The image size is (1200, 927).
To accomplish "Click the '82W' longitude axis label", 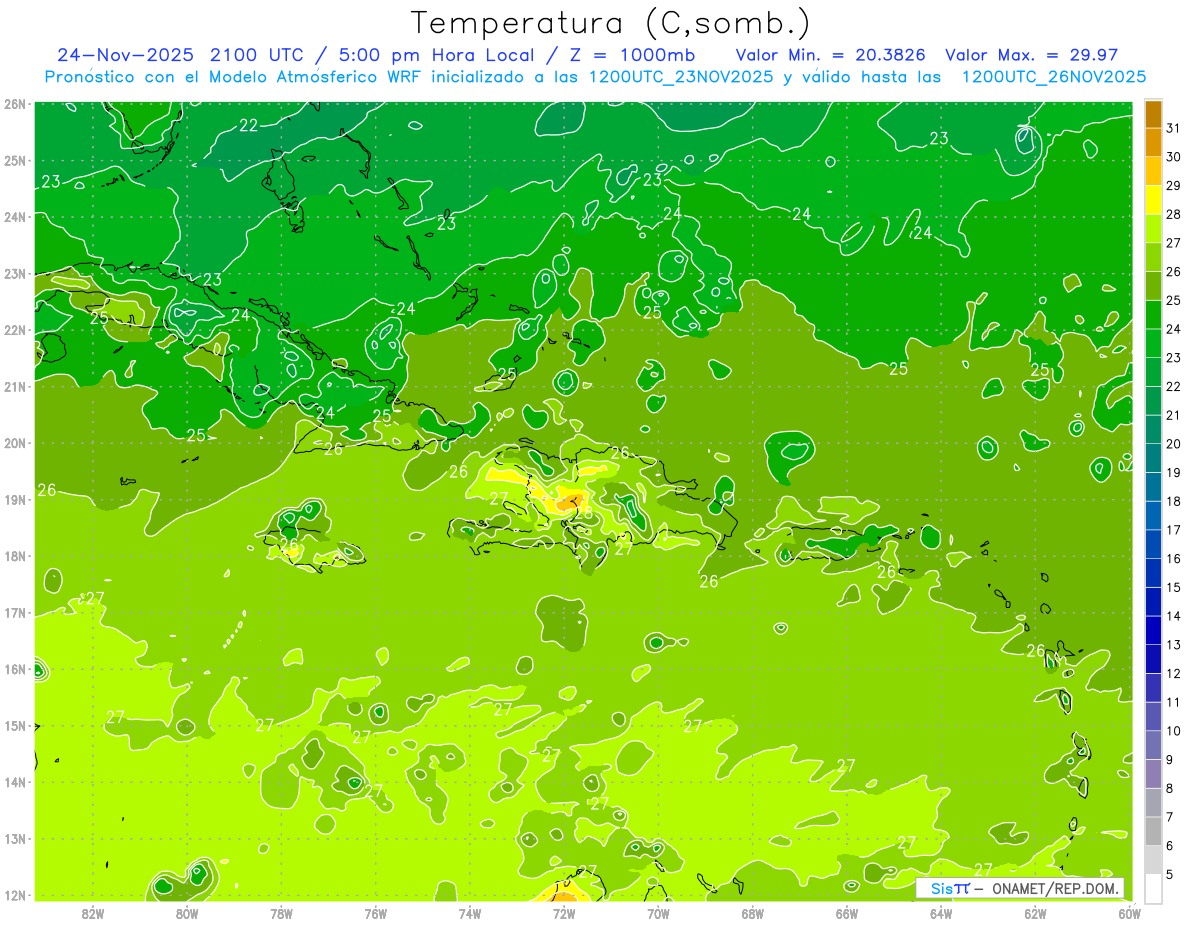I will click(x=92, y=912).
